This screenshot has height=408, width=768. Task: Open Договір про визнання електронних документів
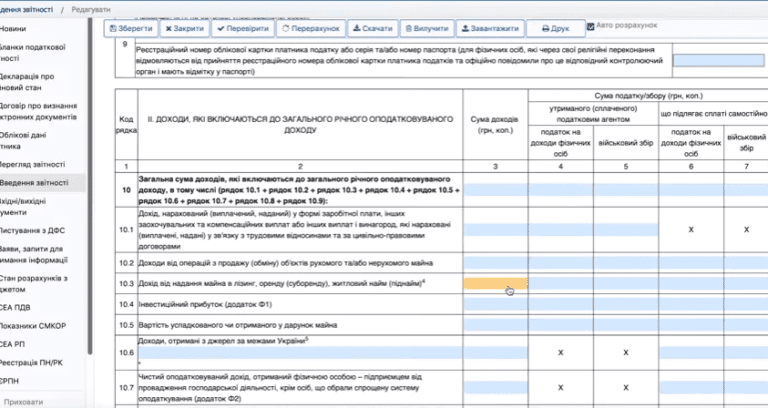(38, 112)
